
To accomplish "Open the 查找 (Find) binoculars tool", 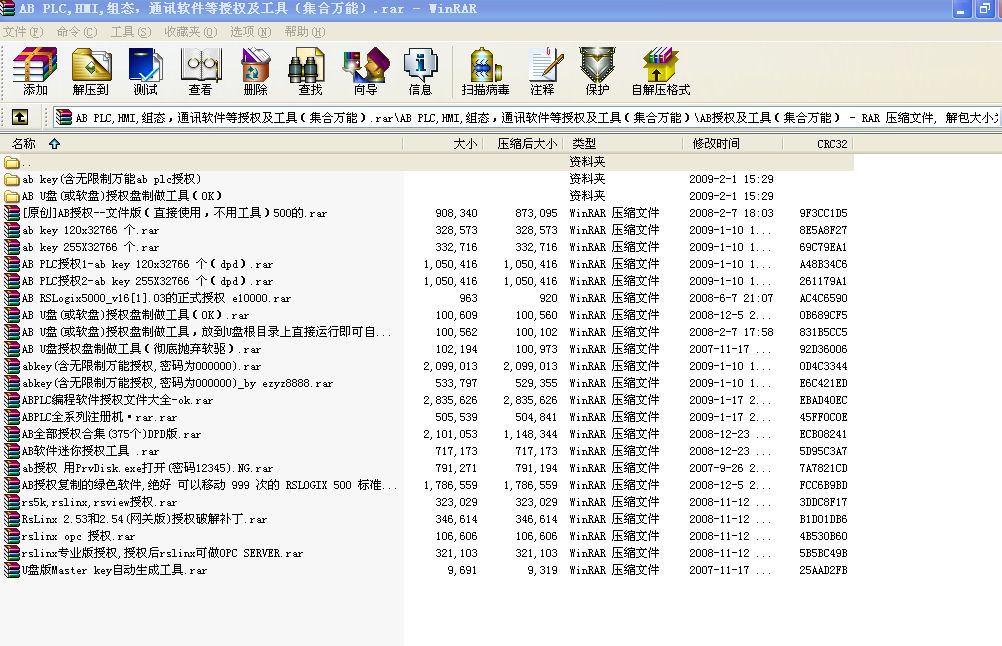I will [x=310, y=70].
